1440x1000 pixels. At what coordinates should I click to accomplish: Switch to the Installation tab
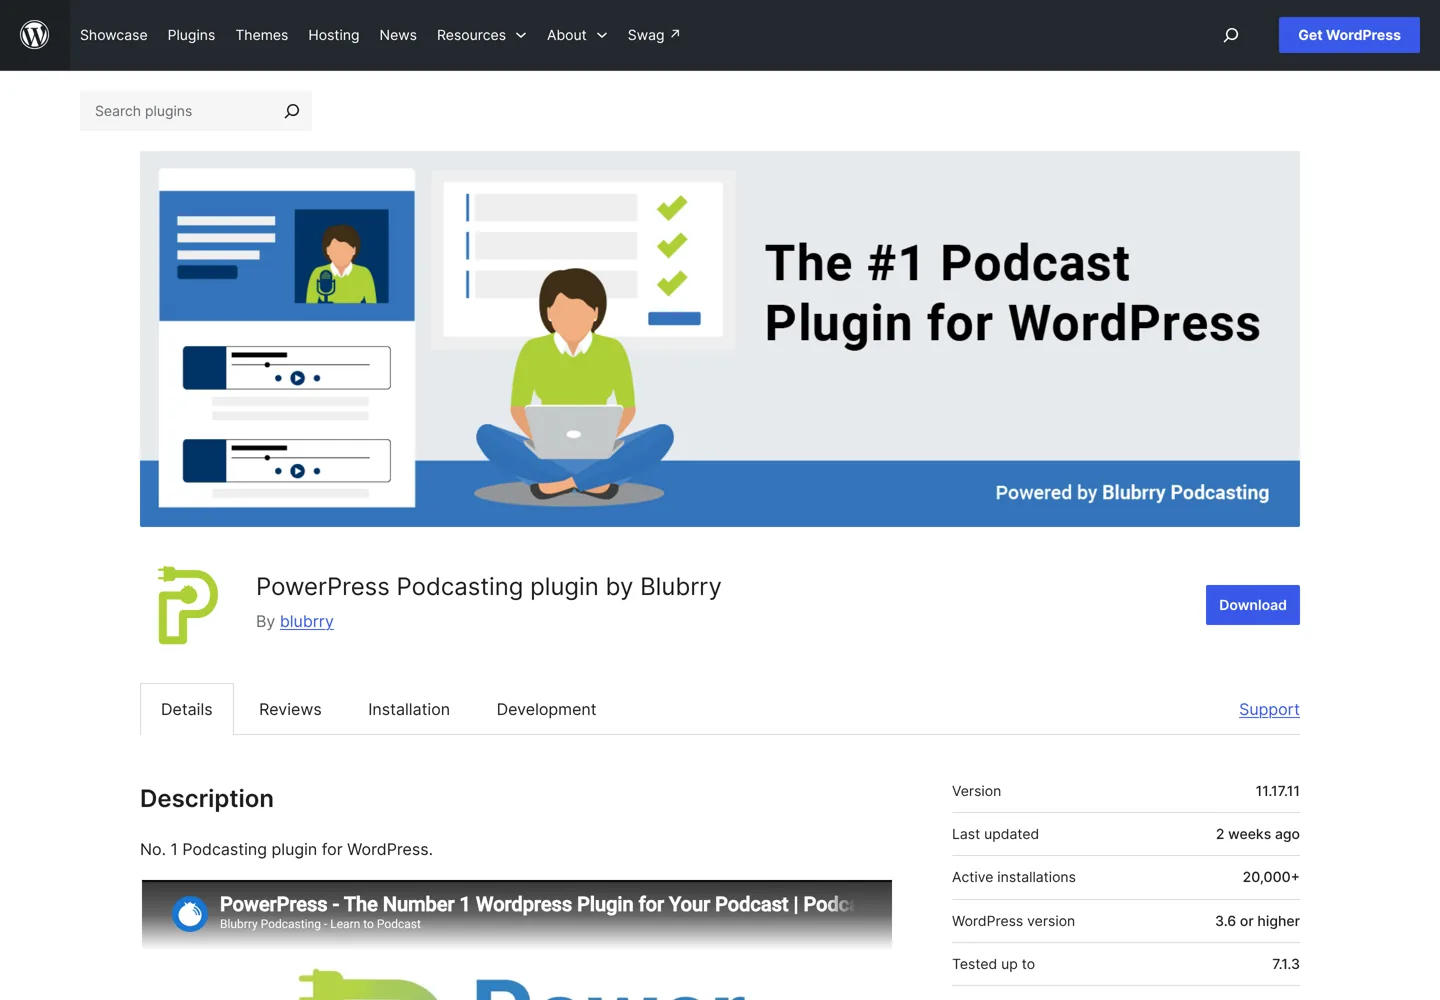pyautogui.click(x=409, y=709)
